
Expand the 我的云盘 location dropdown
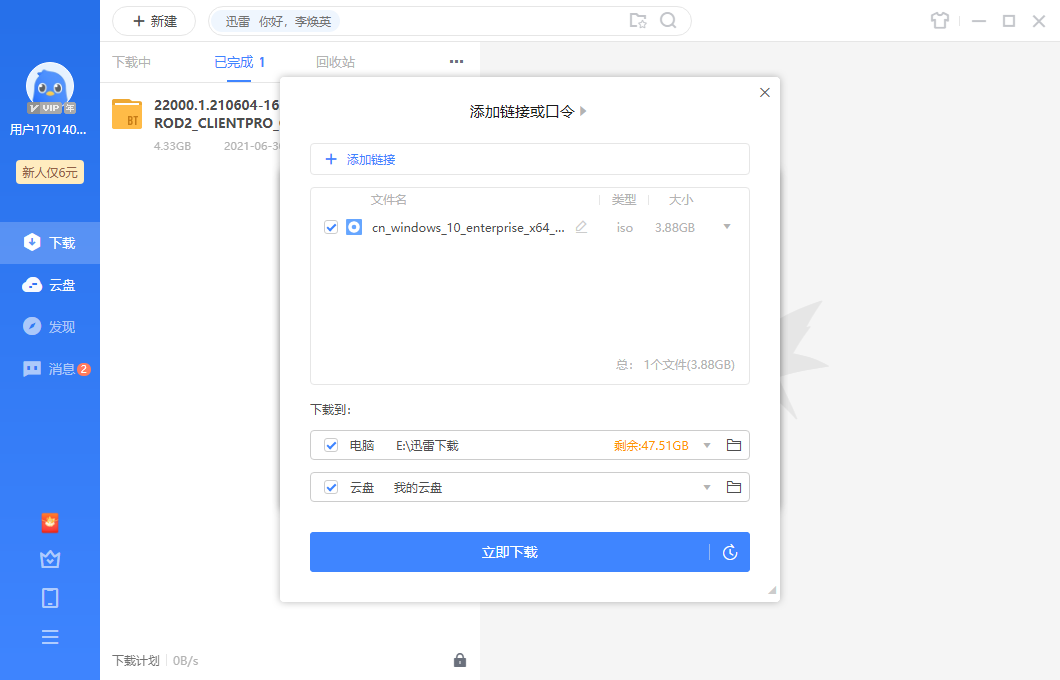[x=707, y=487]
